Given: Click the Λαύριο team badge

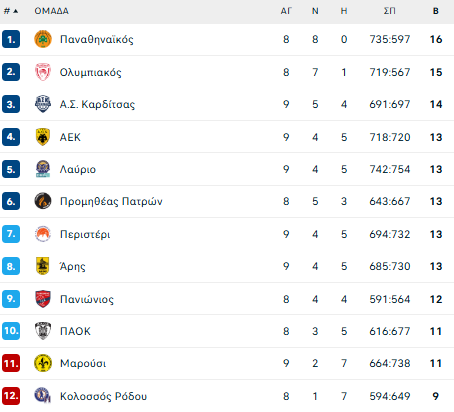Looking at the screenshot, I should pyautogui.click(x=43, y=169).
